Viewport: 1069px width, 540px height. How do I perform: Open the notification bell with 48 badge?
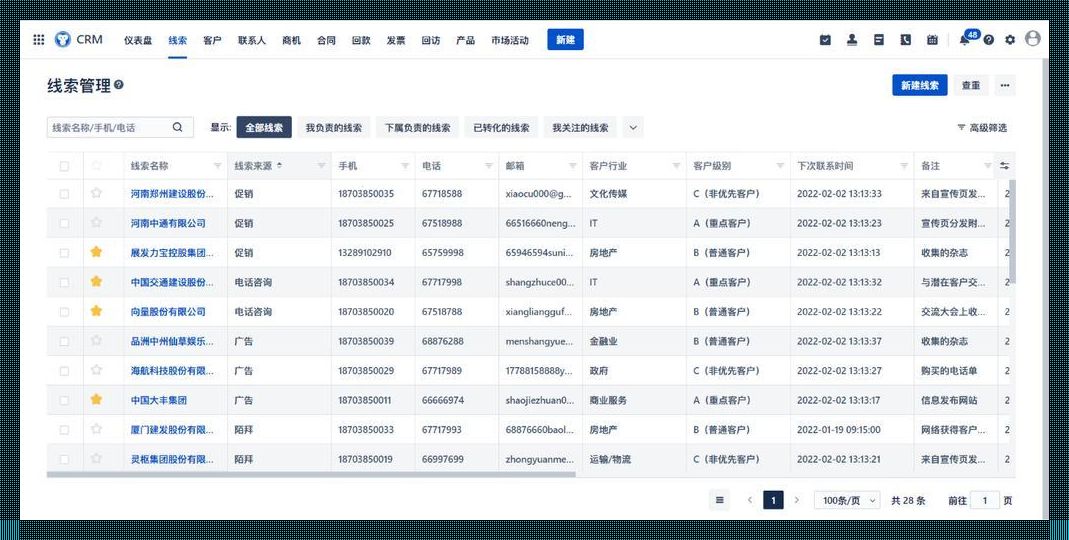point(967,38)
